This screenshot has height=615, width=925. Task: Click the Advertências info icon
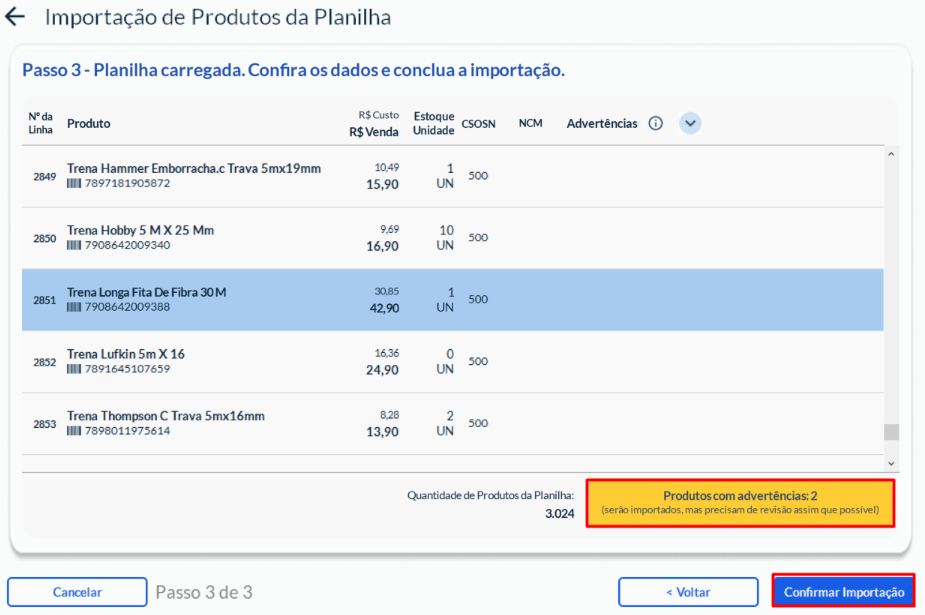(x=656, y=123)
